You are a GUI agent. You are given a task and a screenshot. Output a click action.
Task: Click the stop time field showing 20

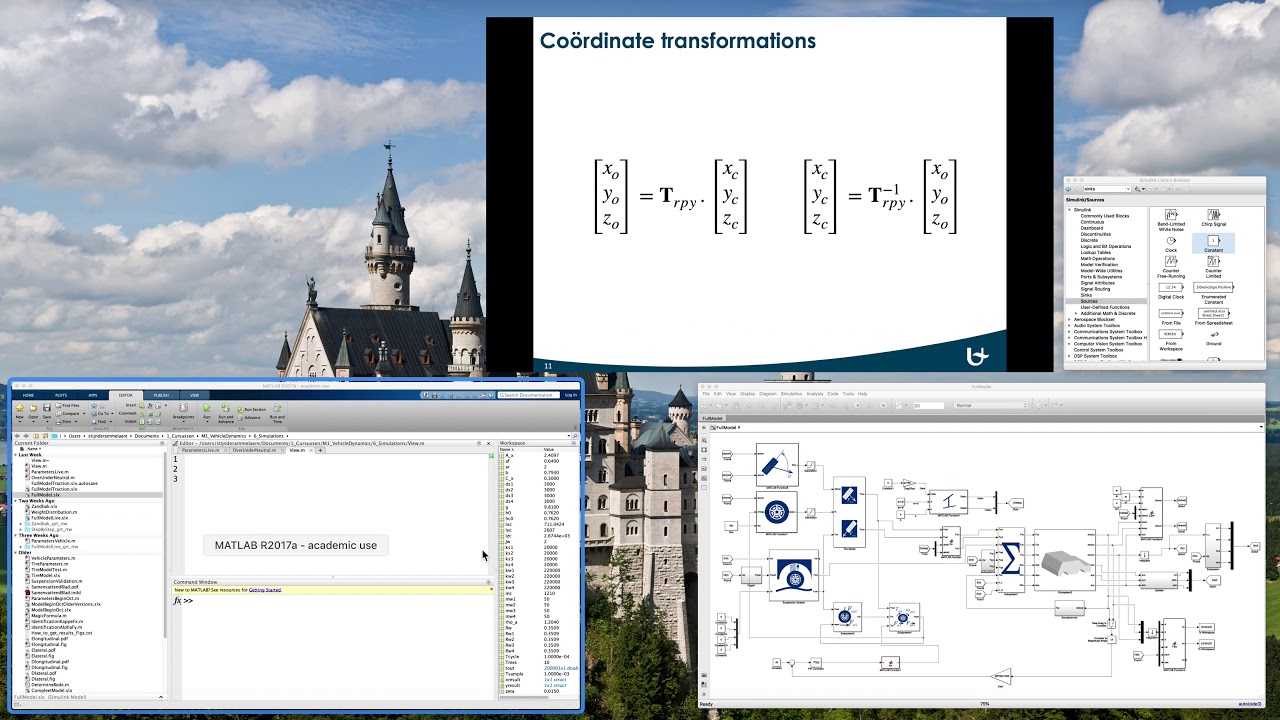click(x=929, y=405)
